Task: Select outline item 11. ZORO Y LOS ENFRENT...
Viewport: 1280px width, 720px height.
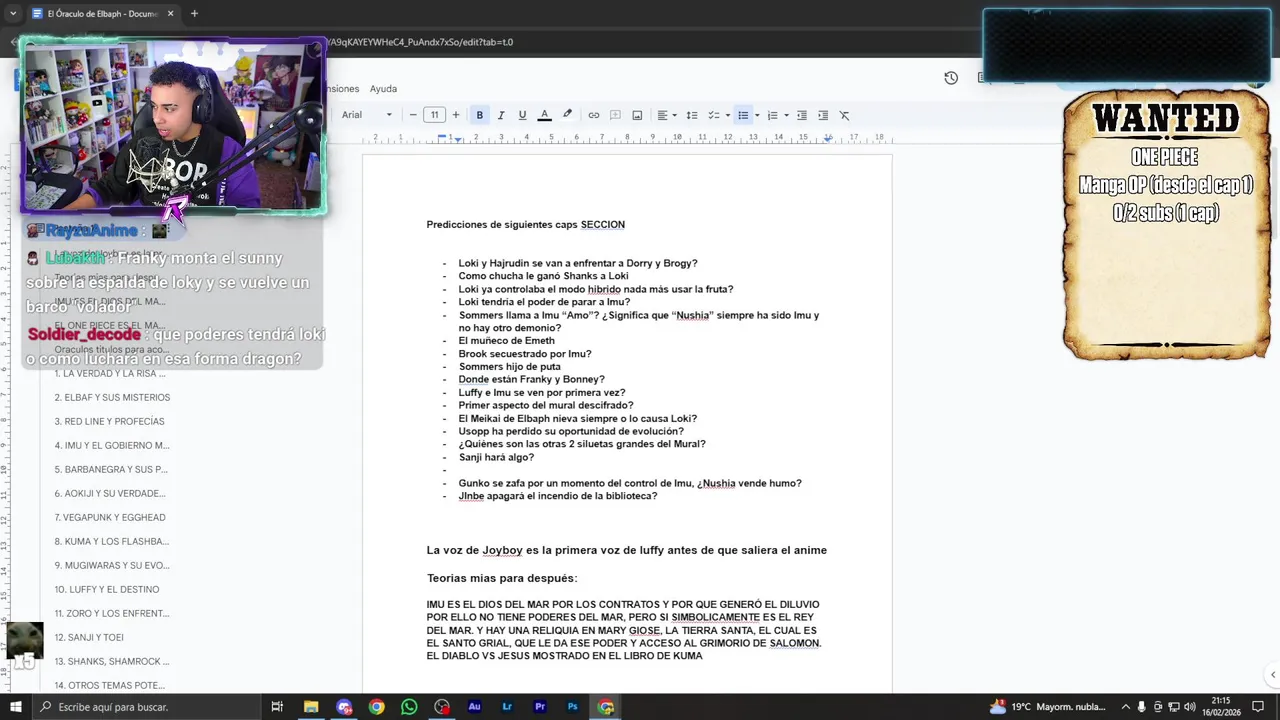Action: pos(112,613)
